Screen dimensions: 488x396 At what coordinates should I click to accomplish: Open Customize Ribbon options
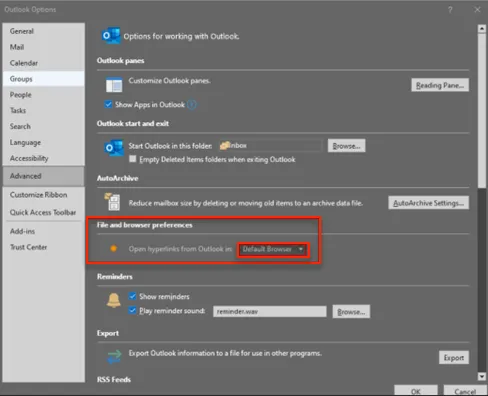(x=44, y=195)
